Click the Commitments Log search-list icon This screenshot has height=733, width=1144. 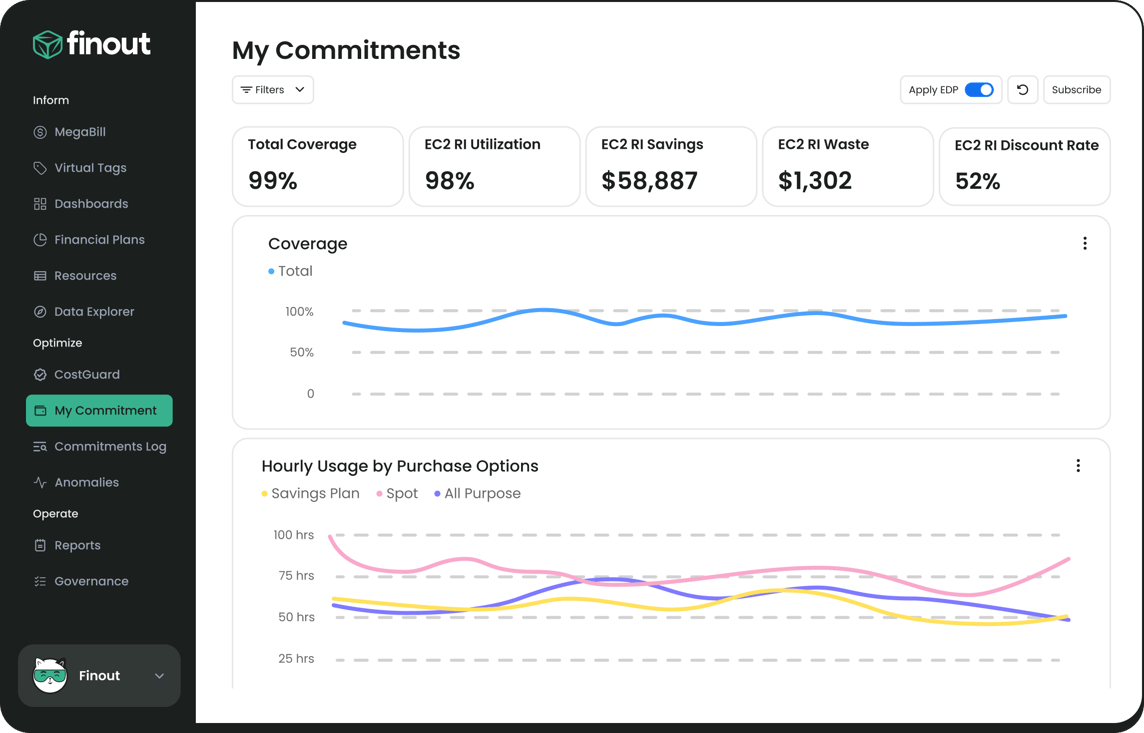pyautogui.click(x=40, y=446)
